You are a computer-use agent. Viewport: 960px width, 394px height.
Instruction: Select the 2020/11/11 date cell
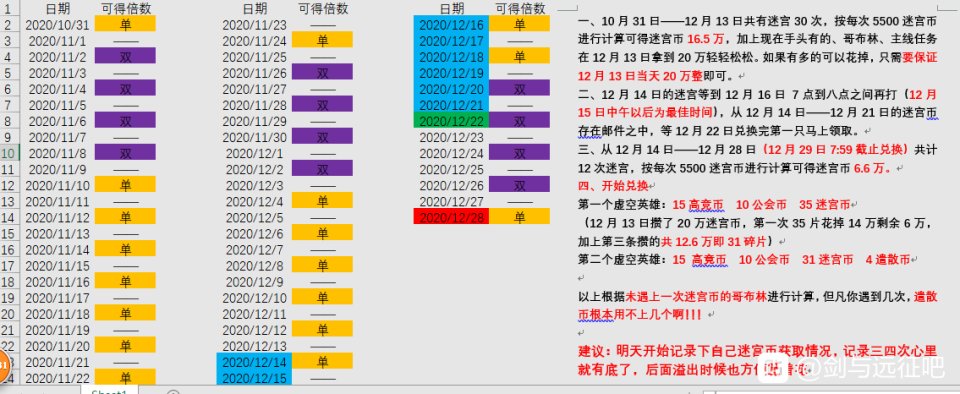[x=58, y=201]
